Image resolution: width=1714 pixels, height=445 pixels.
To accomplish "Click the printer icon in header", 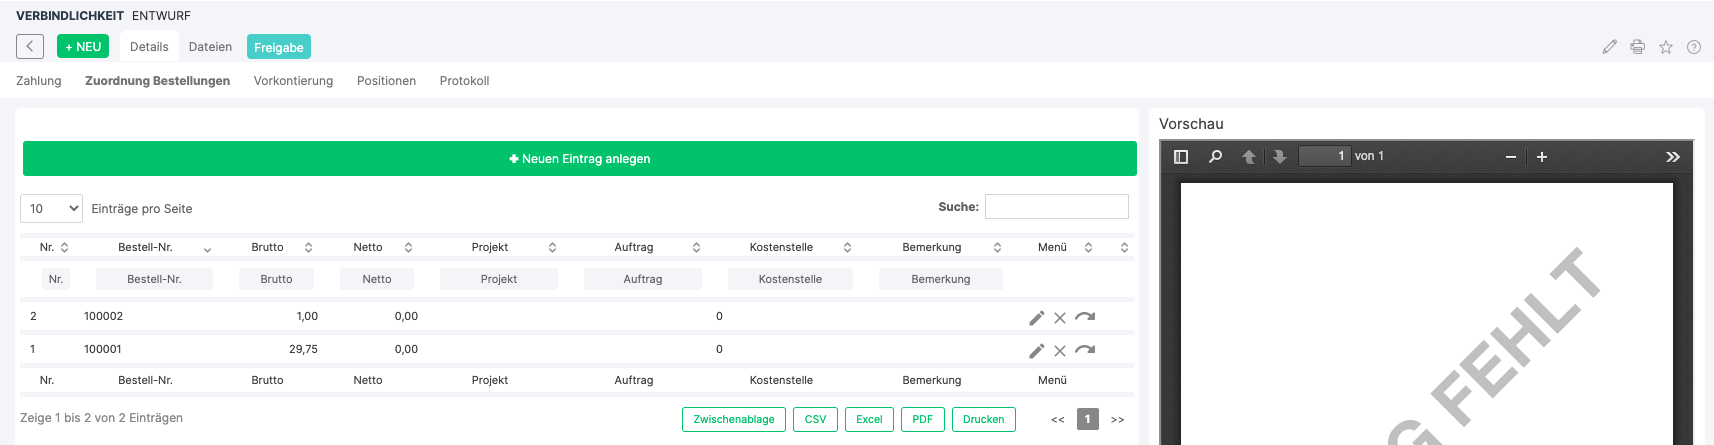I will tap(1637, 47).
